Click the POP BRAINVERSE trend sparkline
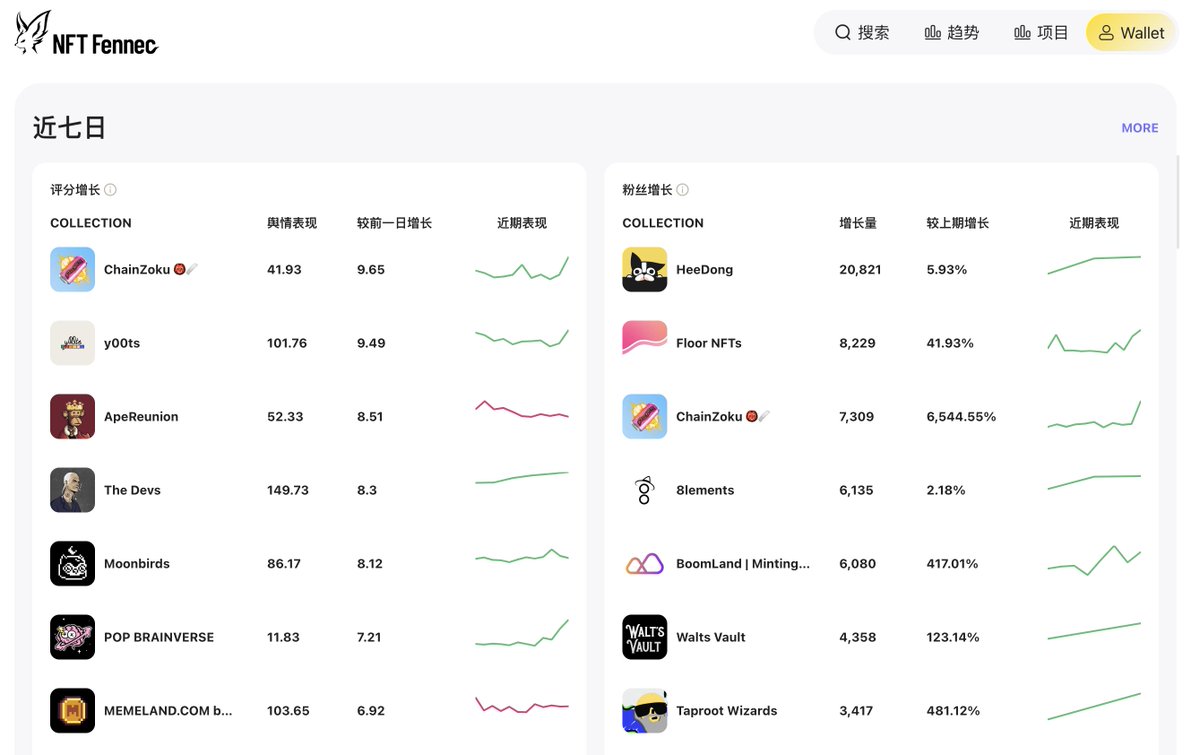1200x755 pixels. 522,633
